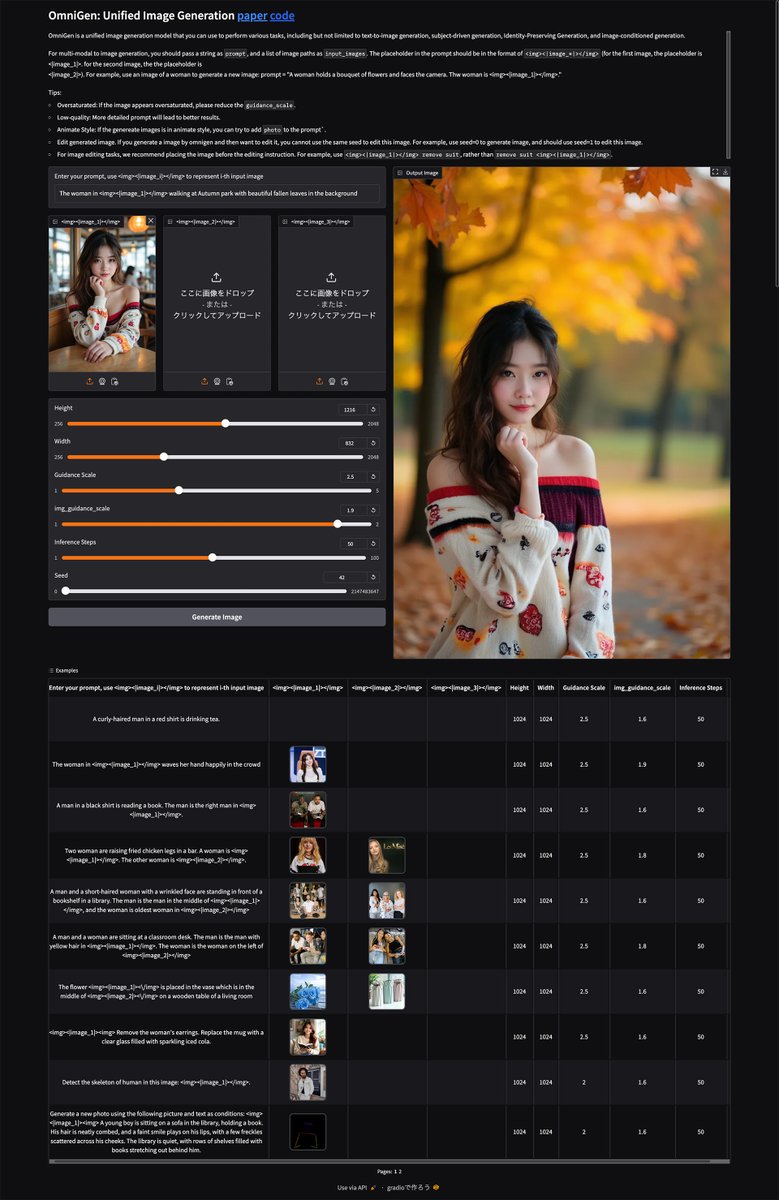
Task: Reset the Width value with its reset icon
Action: 373,442
